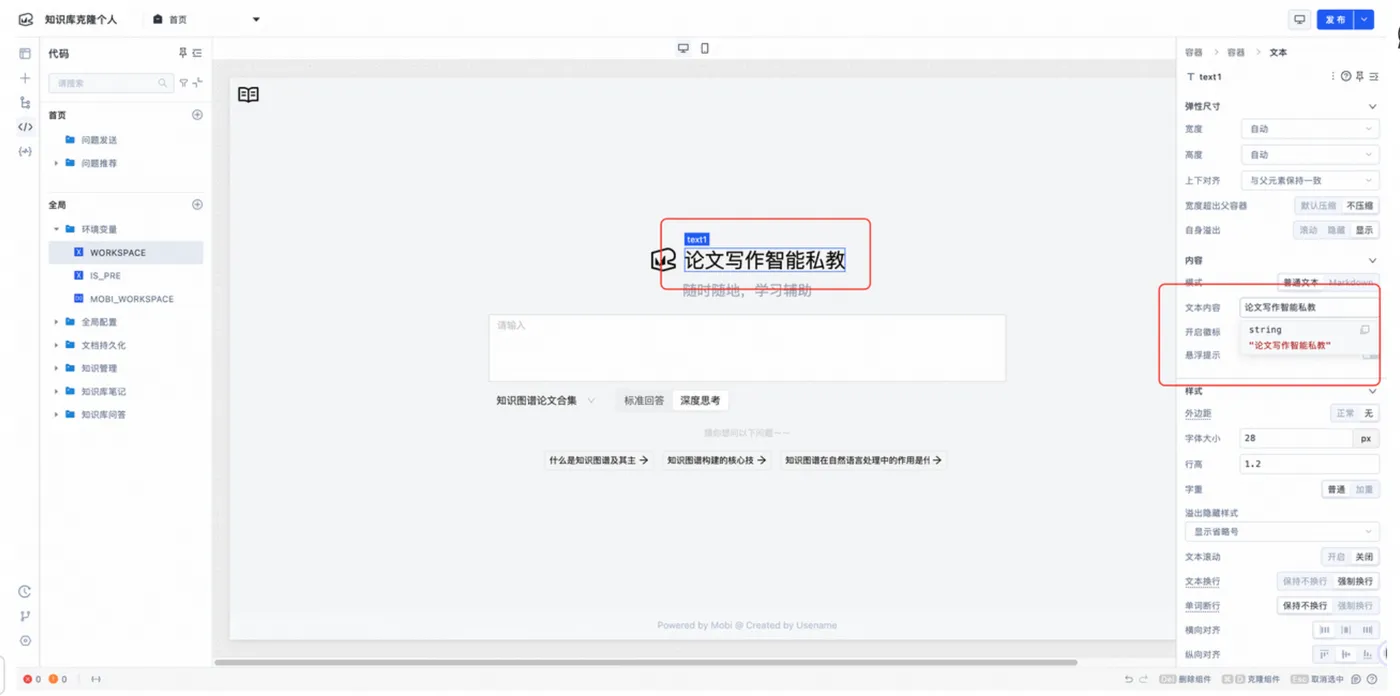Viewport: 1400px width, 696px height.
Task: Set 自身溢出 to 显示
Action: [1364, 230]
